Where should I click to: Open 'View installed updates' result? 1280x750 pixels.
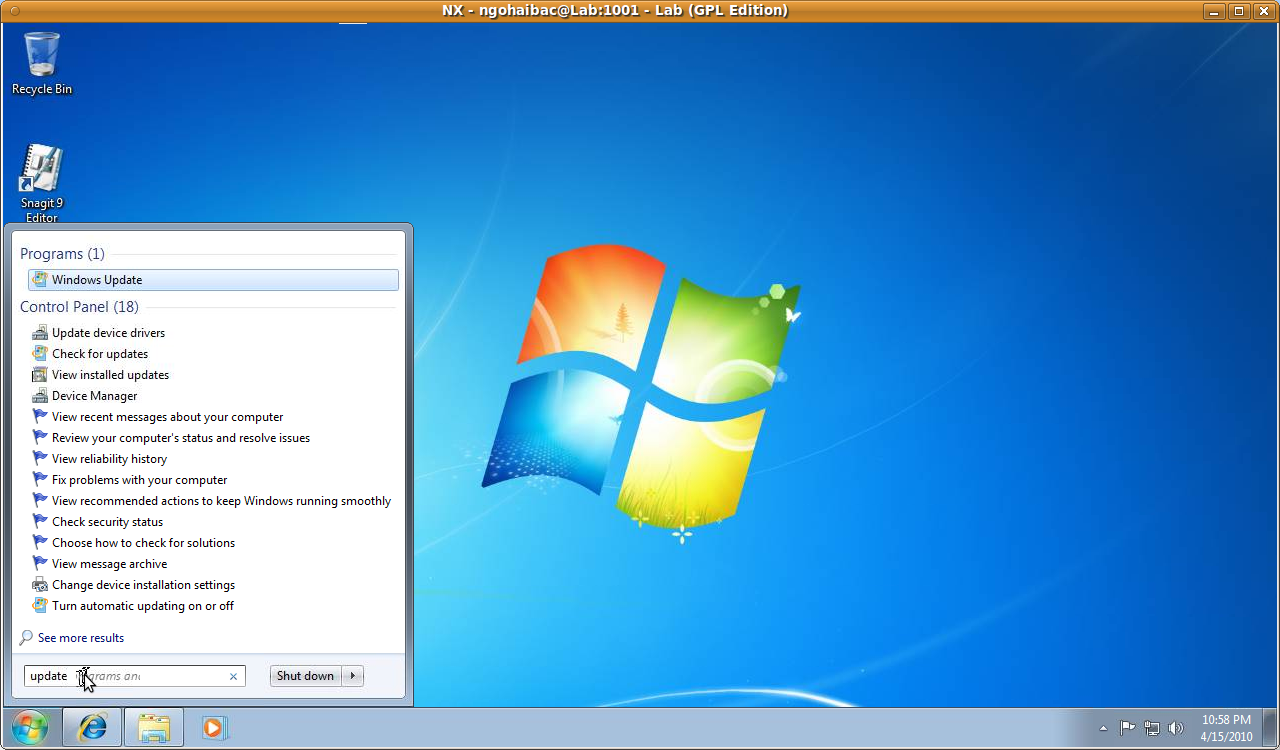click(110, 375)
